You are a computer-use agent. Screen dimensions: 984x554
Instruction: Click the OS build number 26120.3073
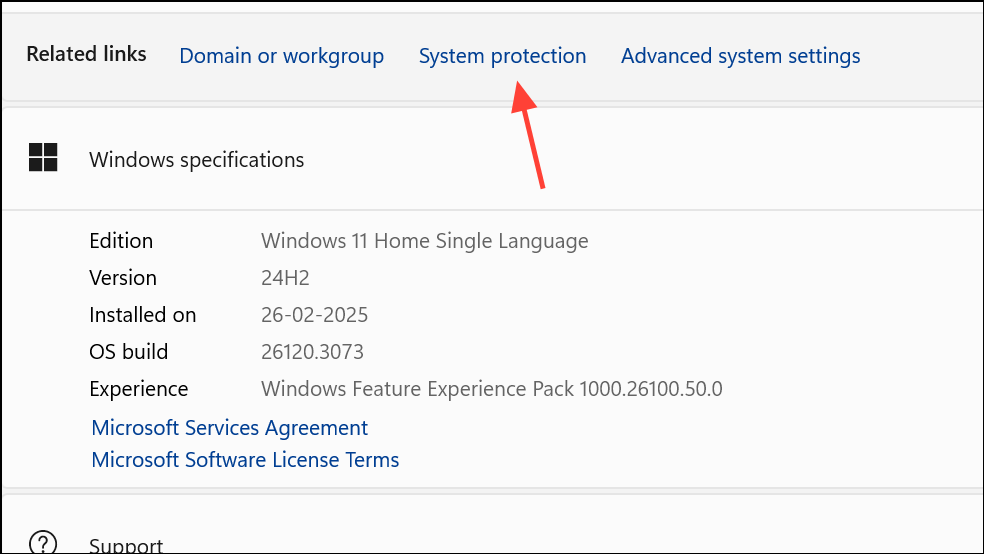point(312,352)
